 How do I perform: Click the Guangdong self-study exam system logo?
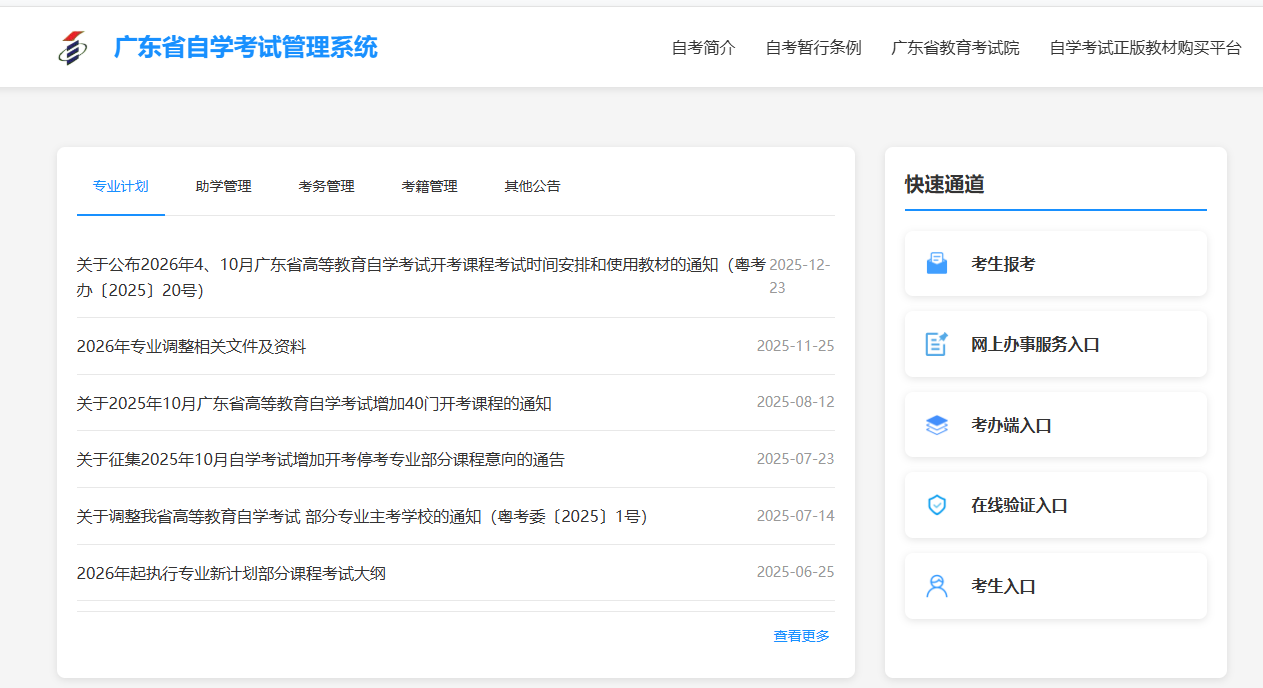click(73, 47)
